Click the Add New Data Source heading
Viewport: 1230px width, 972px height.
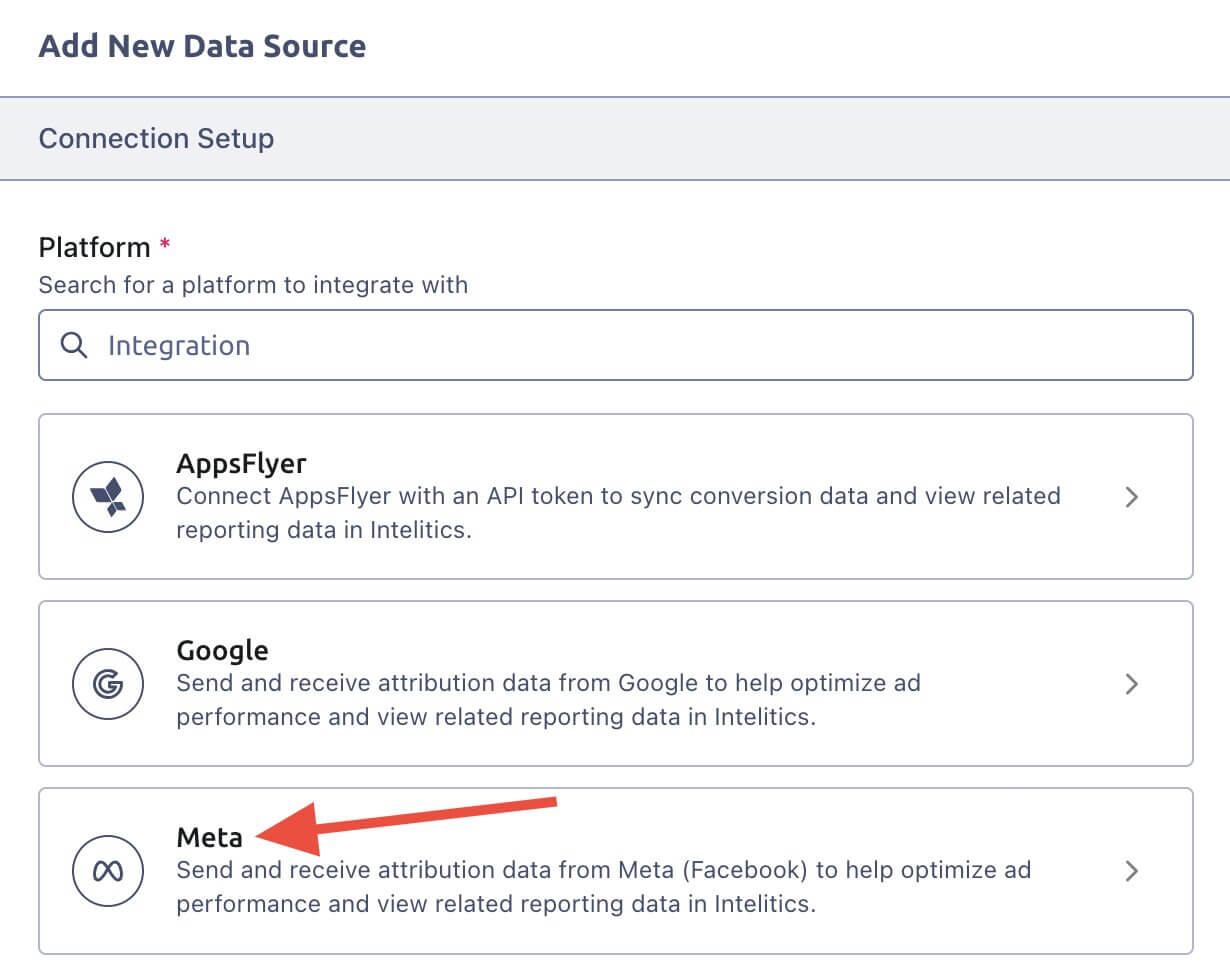coord(202,46)
